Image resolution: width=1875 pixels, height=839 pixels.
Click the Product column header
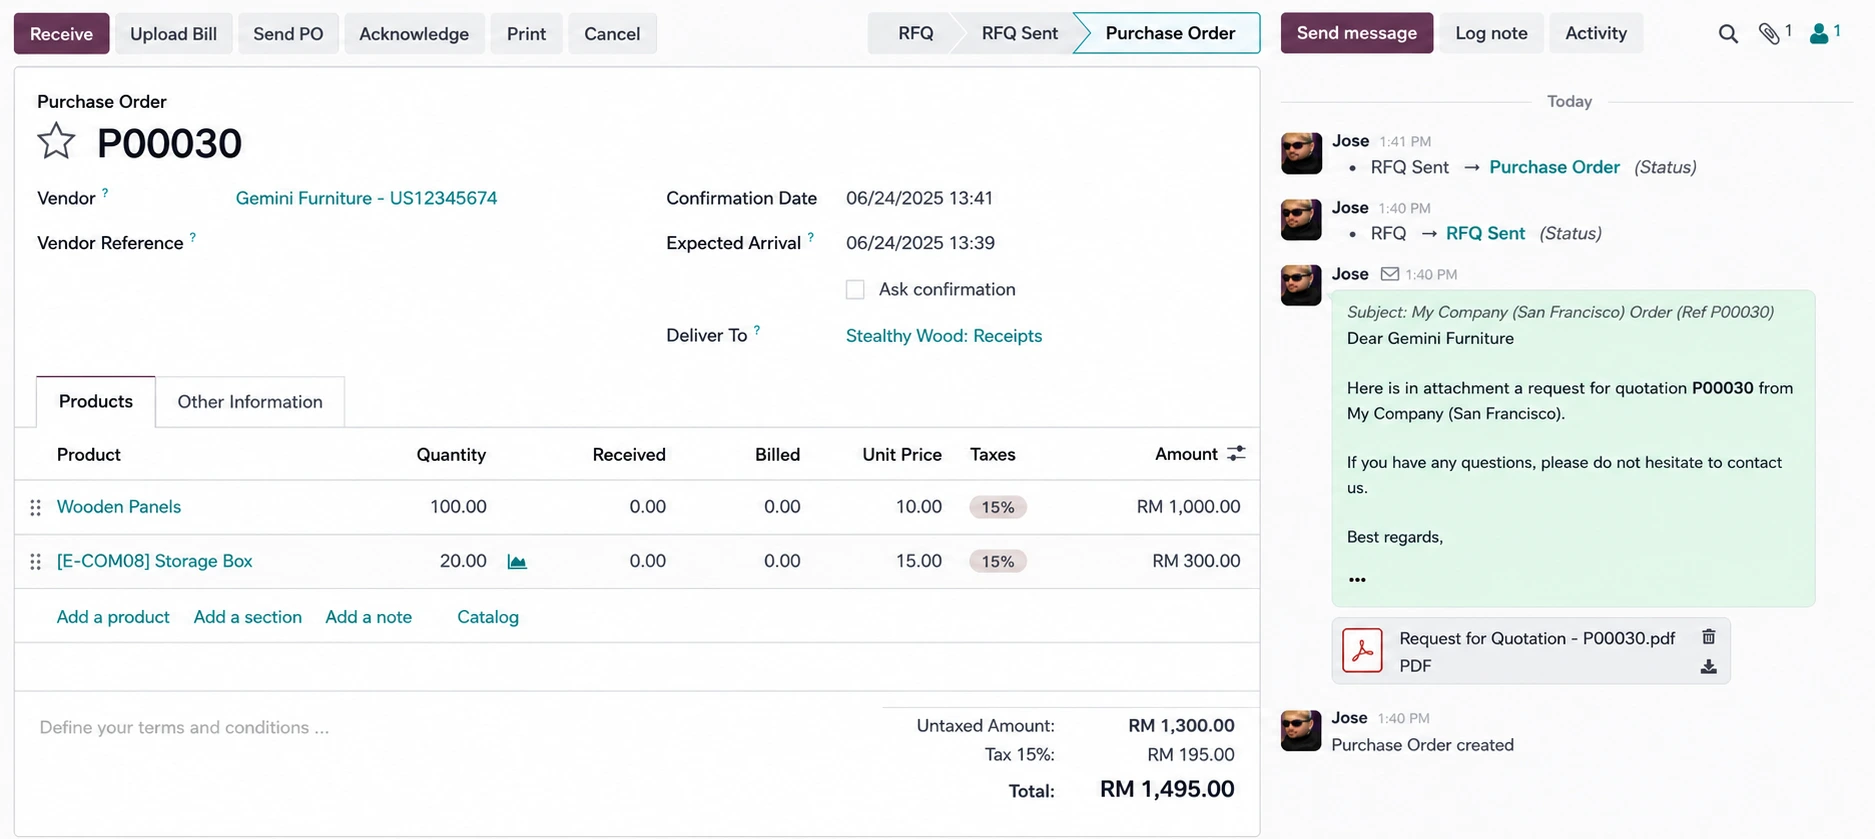click(89, 454)
